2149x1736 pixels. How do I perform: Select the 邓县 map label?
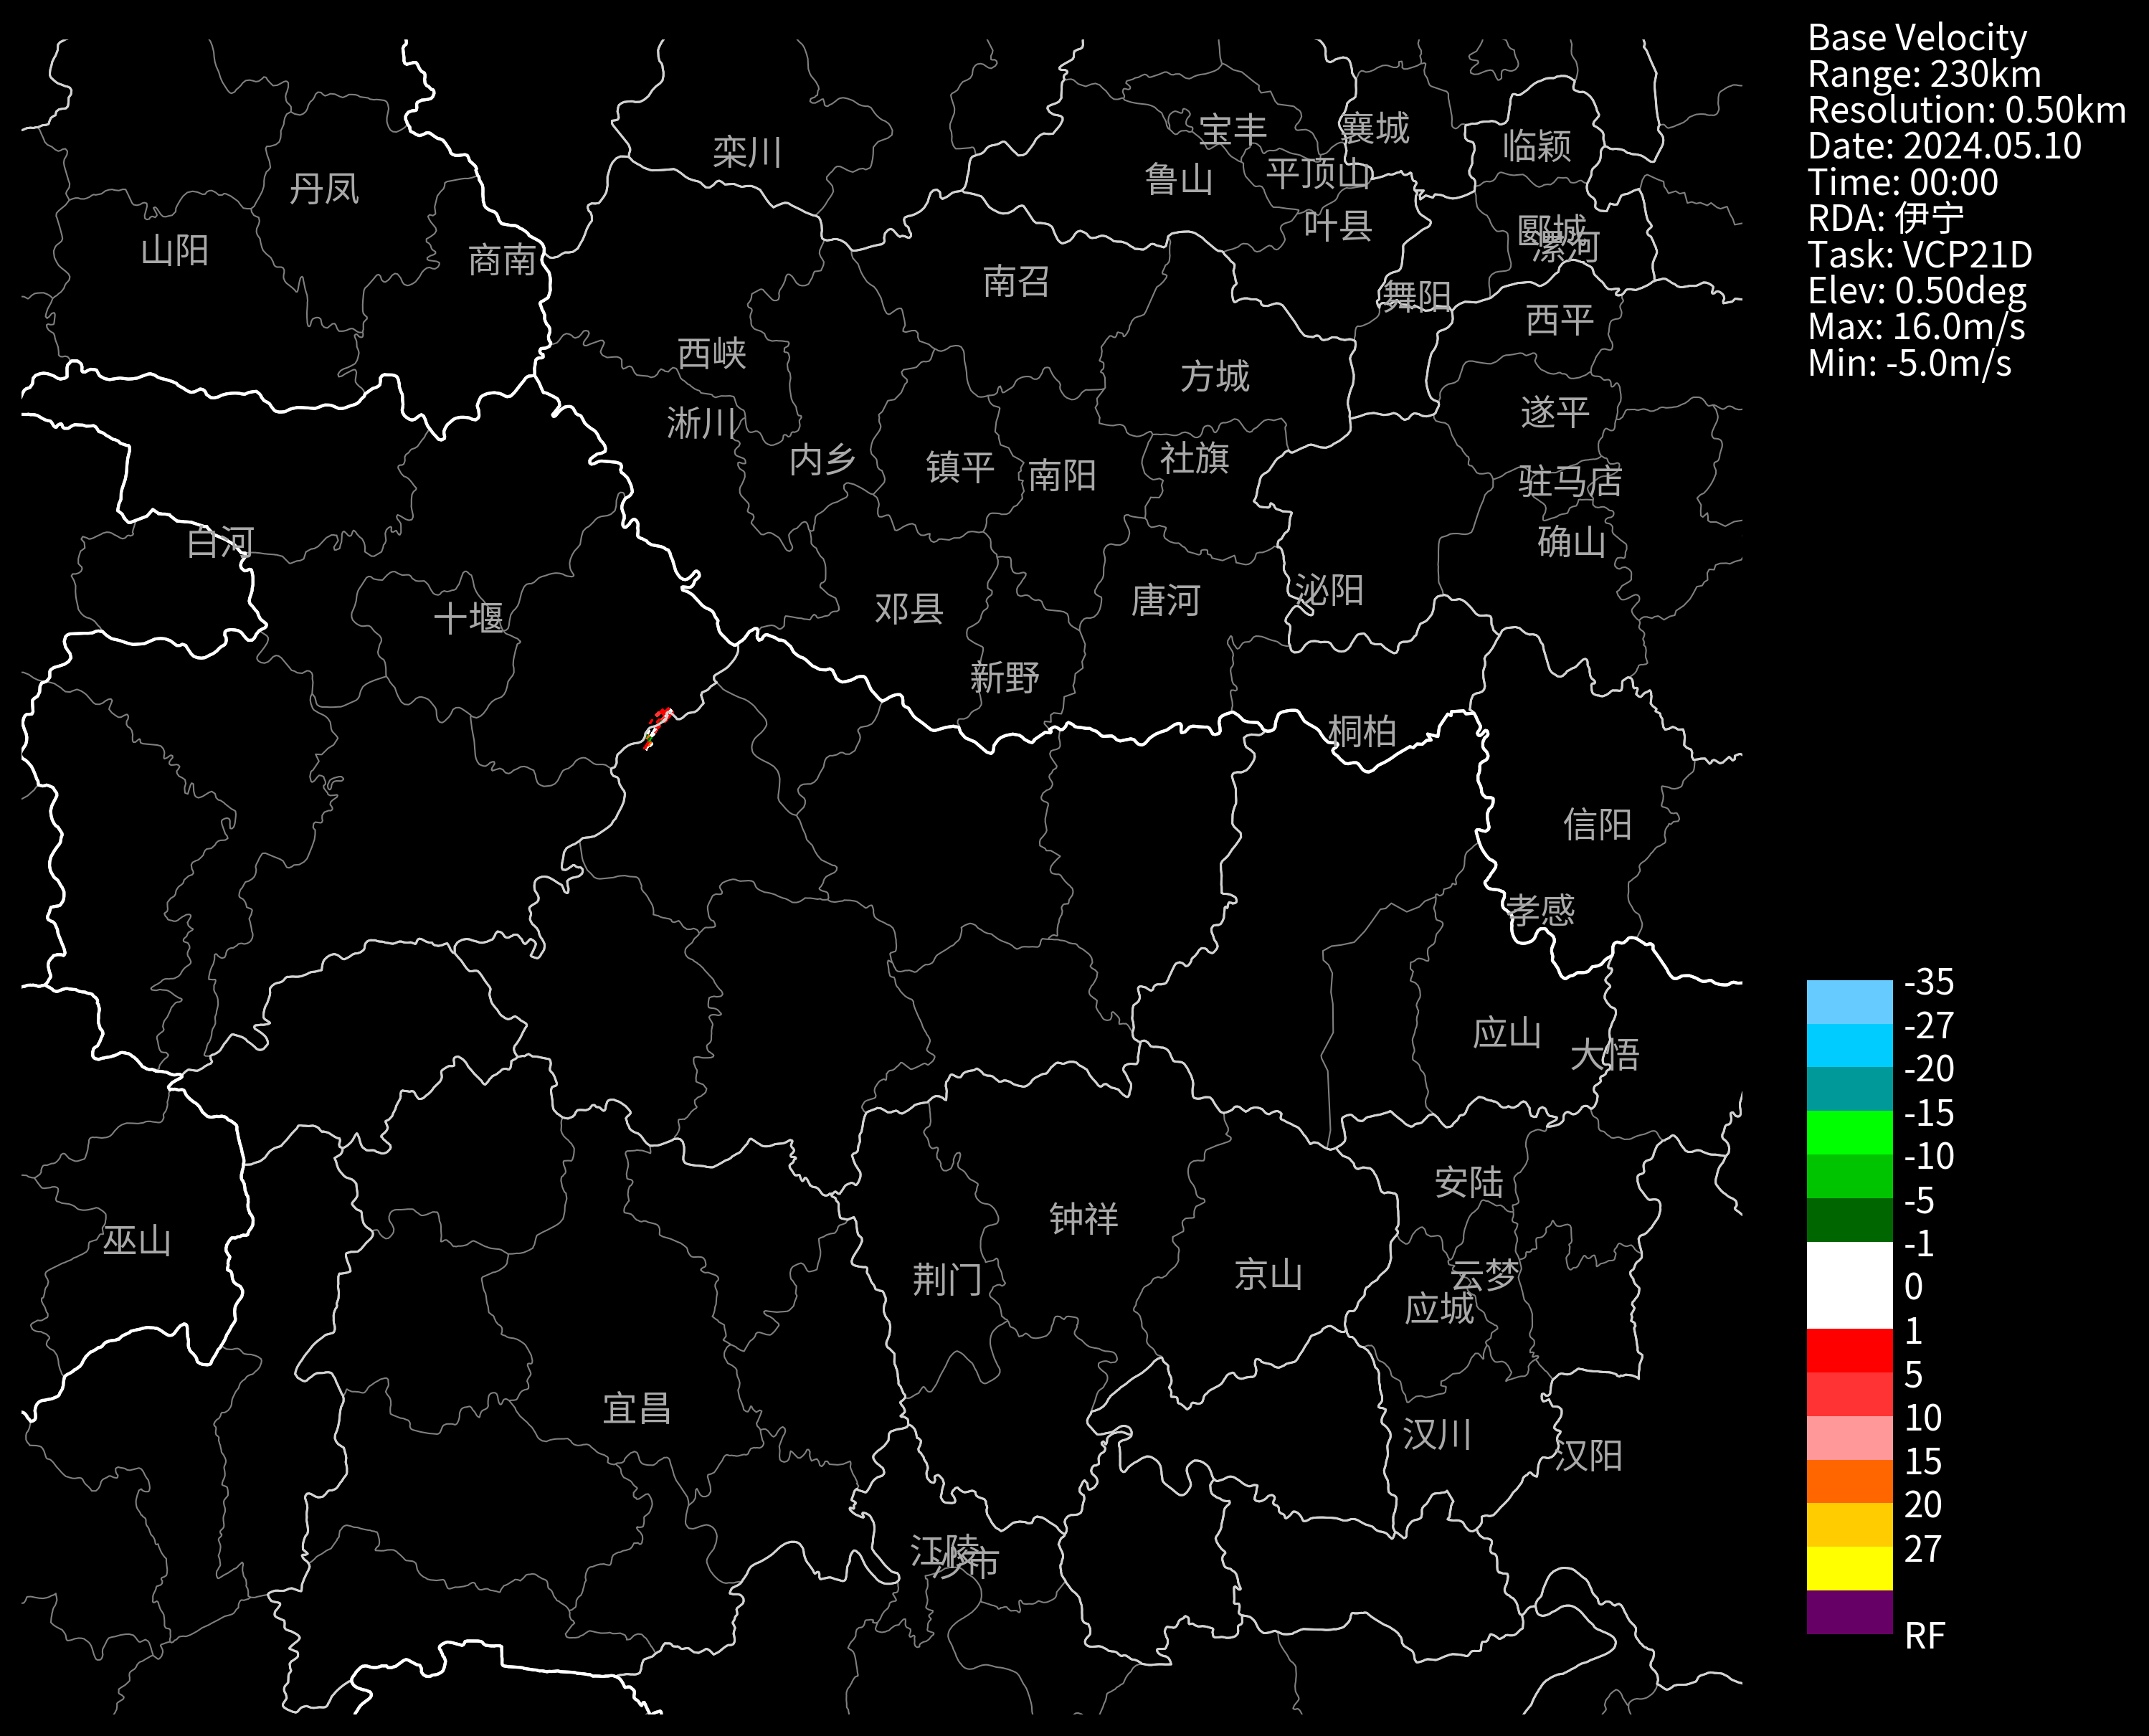pos(908,608)
